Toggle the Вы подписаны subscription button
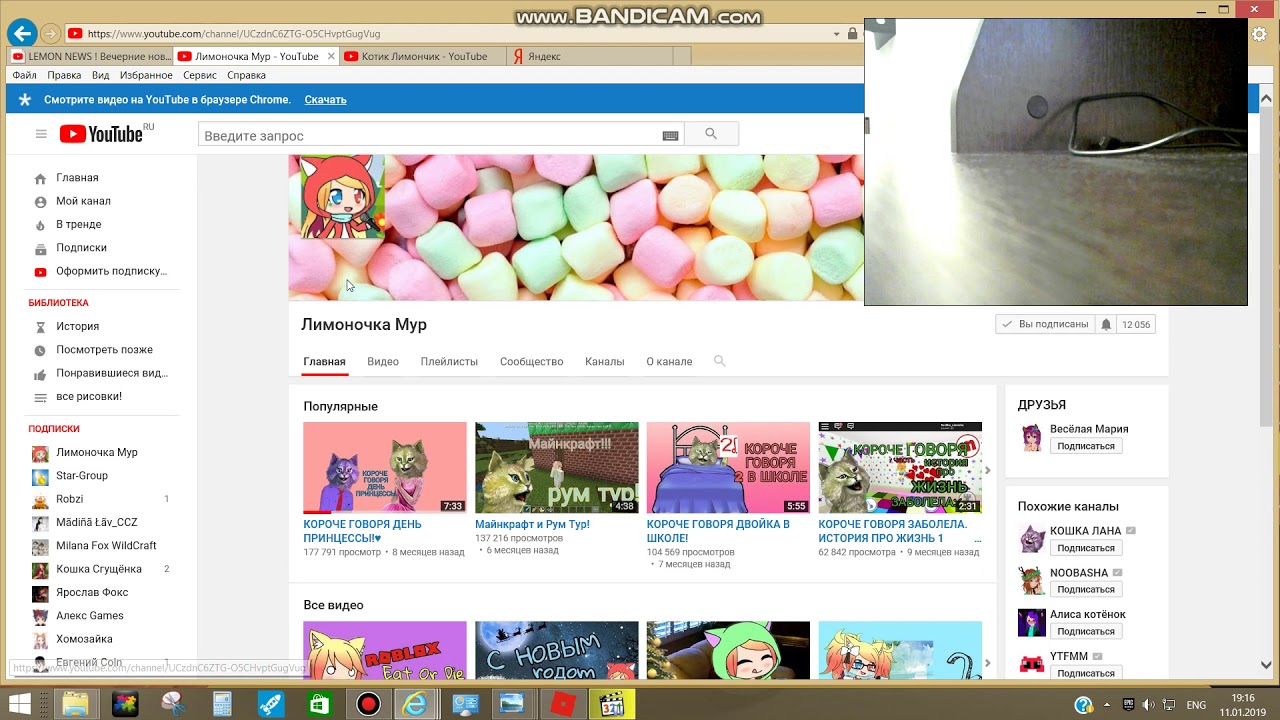Screen dimensions: 1280x720 tap(1044, 324)
